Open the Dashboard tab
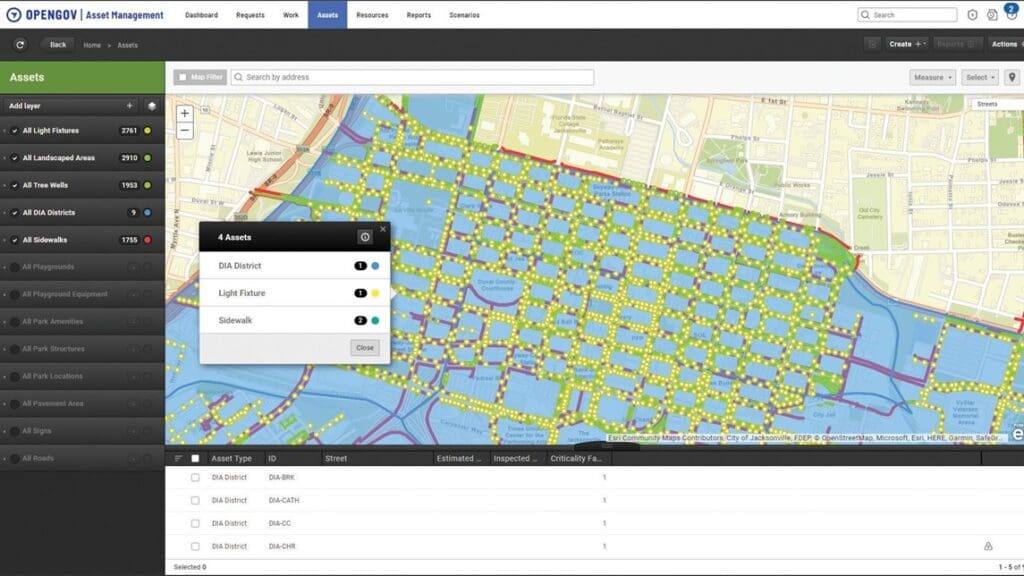 tap(201, 14)
